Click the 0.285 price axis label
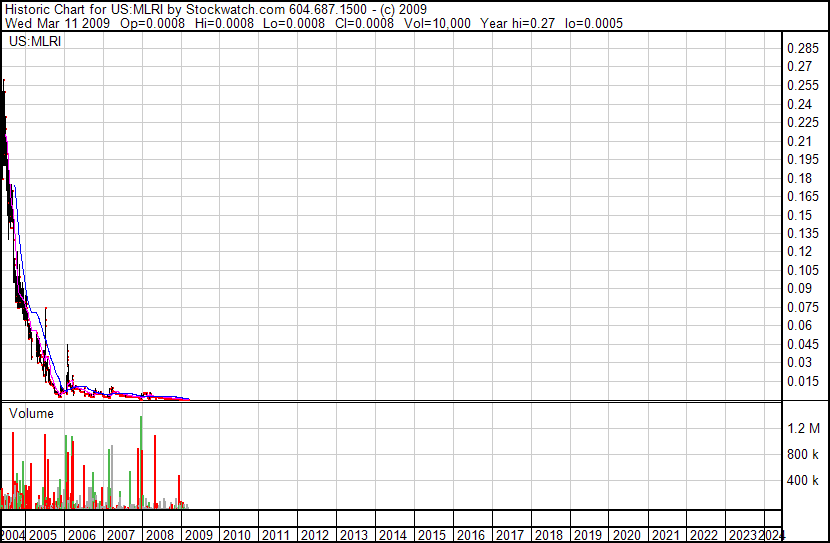830x543 pixels. click(x=803, y=49)
